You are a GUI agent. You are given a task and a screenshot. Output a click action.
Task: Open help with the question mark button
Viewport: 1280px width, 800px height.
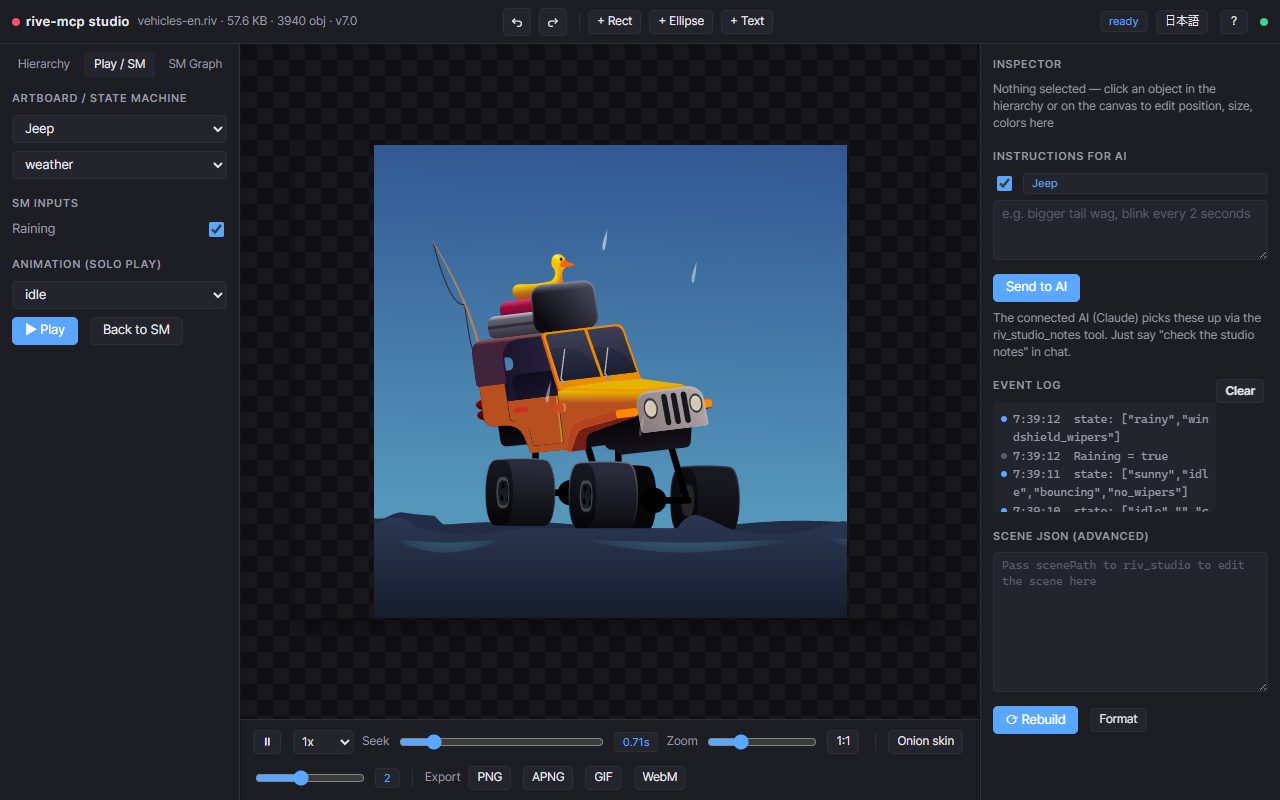(x=1233, y=21)
